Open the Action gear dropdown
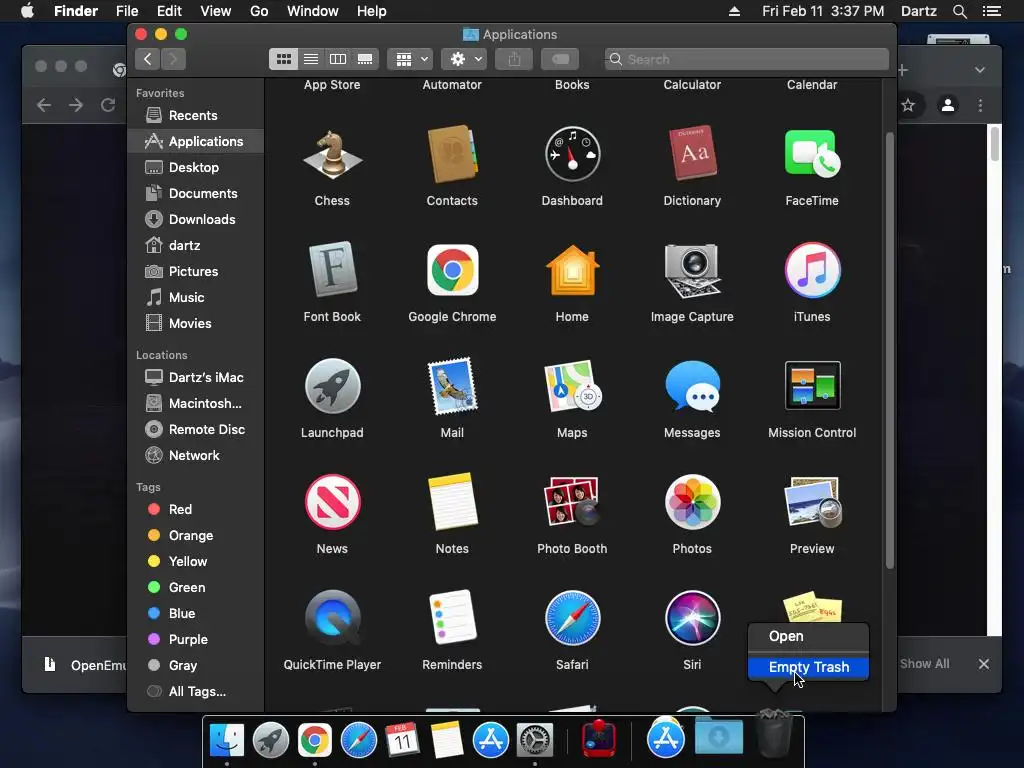 464,59
